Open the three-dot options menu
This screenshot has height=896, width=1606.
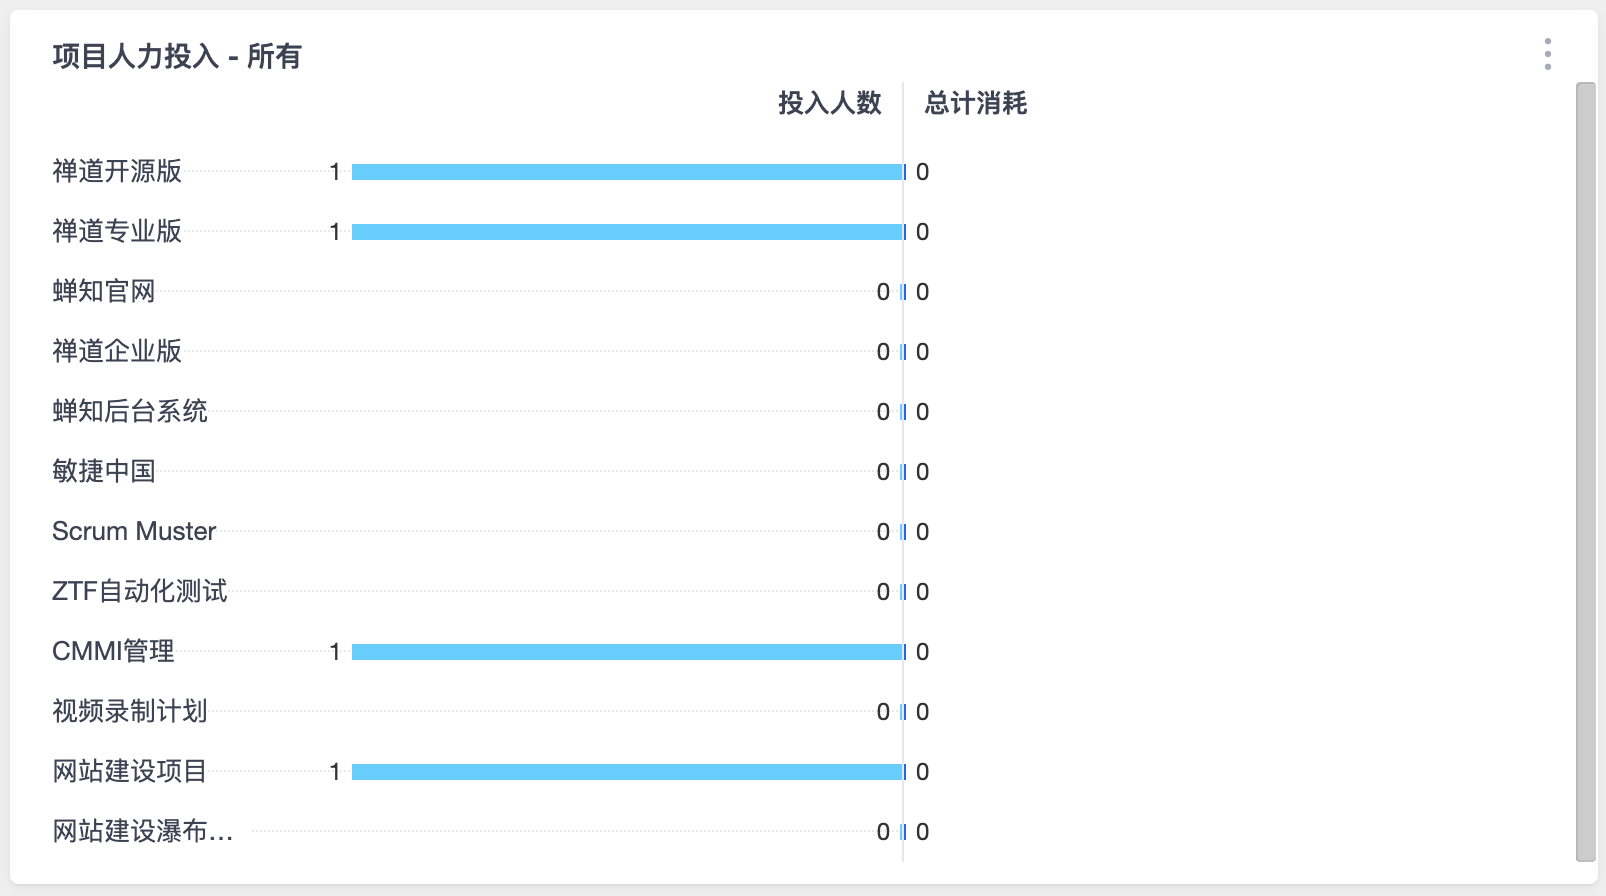coord(1547,54)
